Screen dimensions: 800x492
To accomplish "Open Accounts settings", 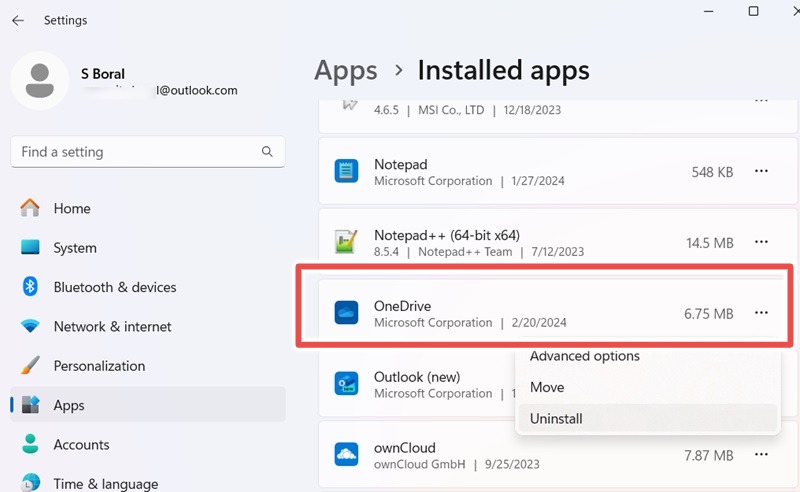I will [x=148, y=445].
